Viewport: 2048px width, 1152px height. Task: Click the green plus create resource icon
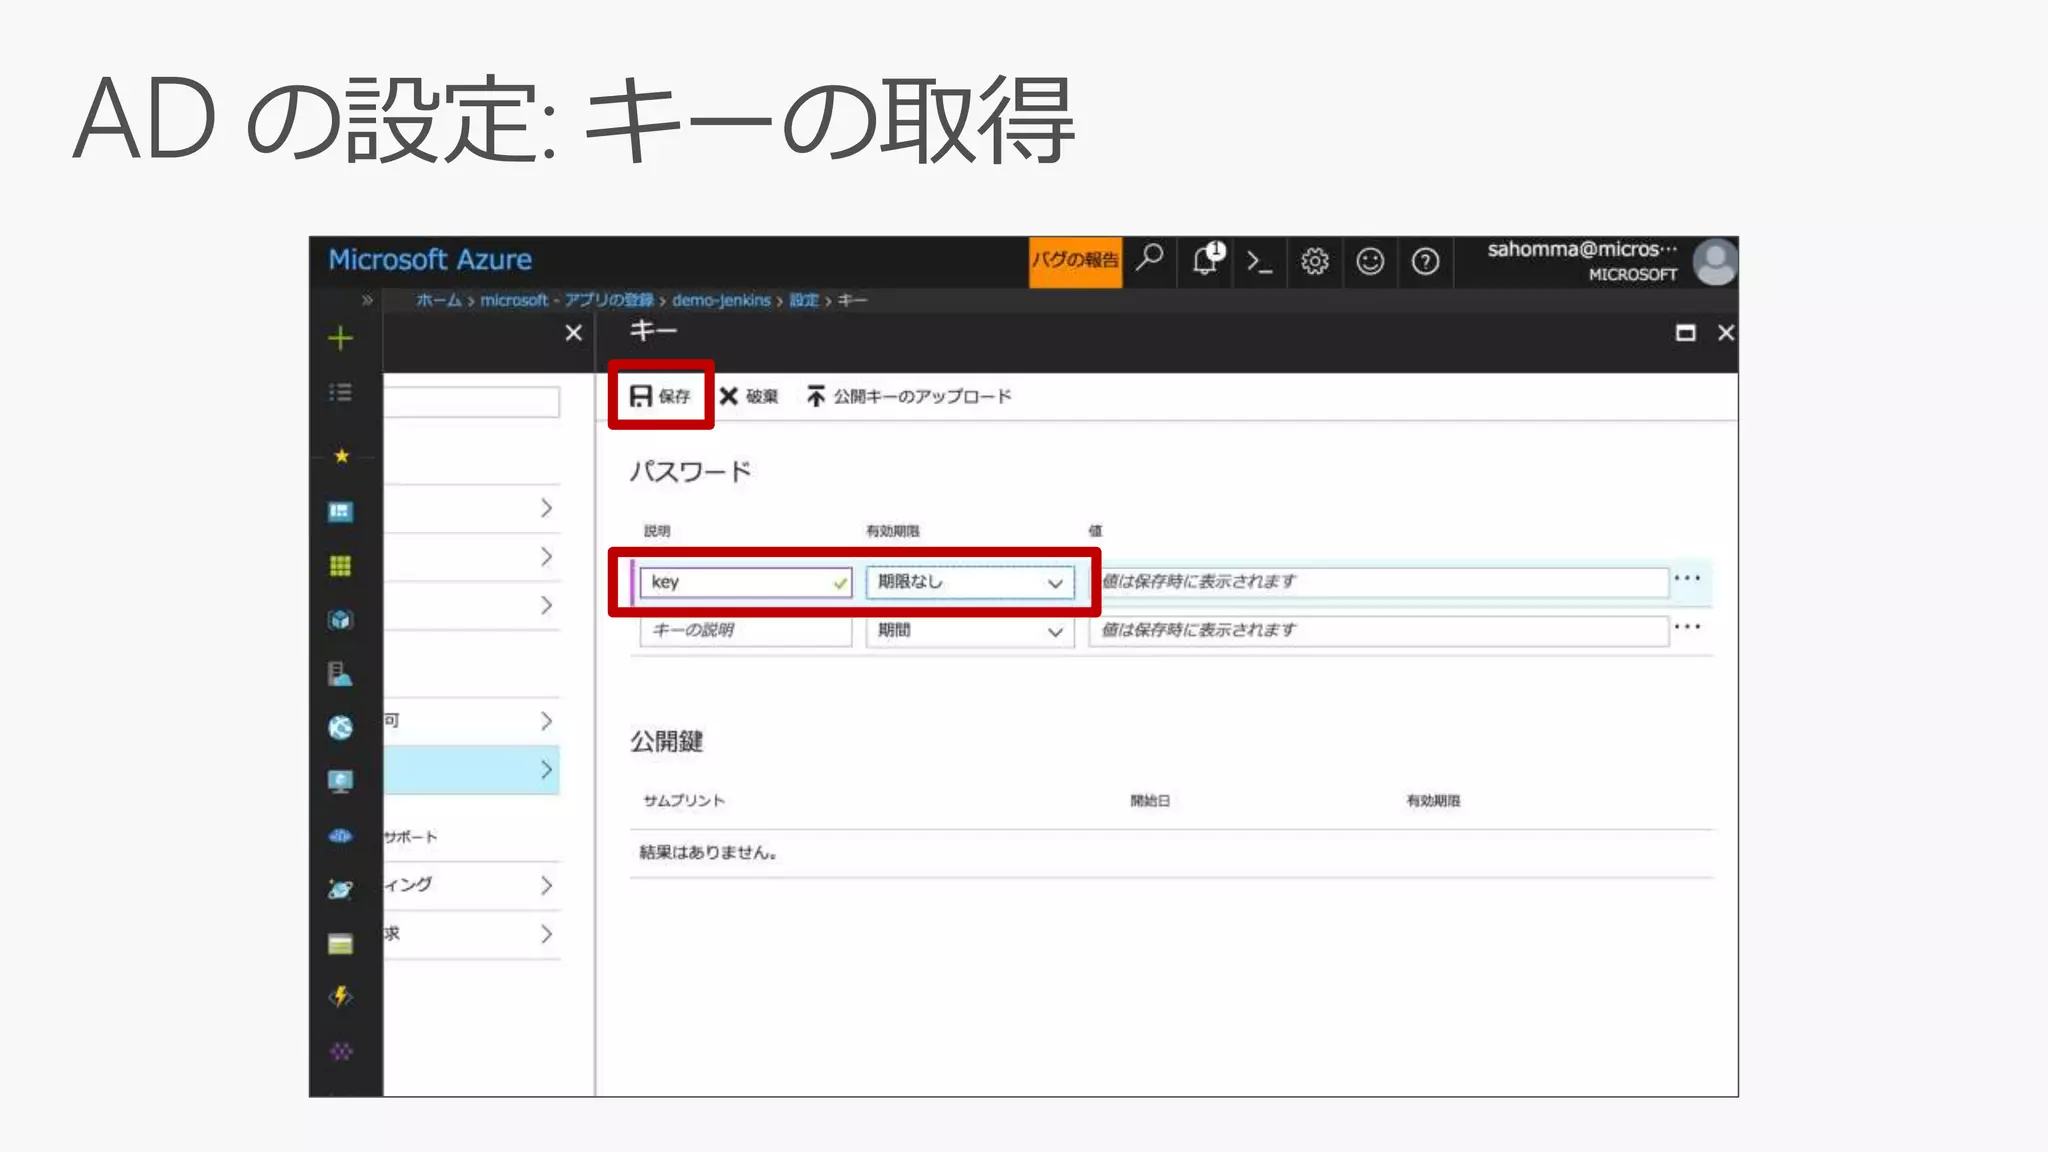340,338
